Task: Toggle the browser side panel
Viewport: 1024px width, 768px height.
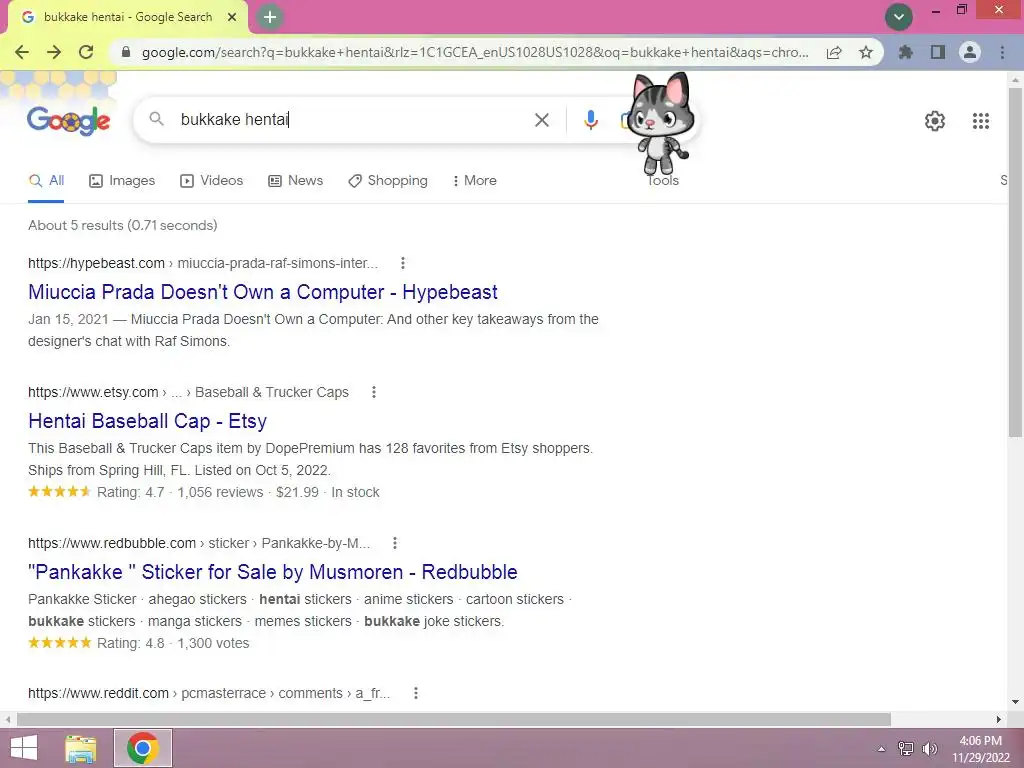Action: (938, 52)
